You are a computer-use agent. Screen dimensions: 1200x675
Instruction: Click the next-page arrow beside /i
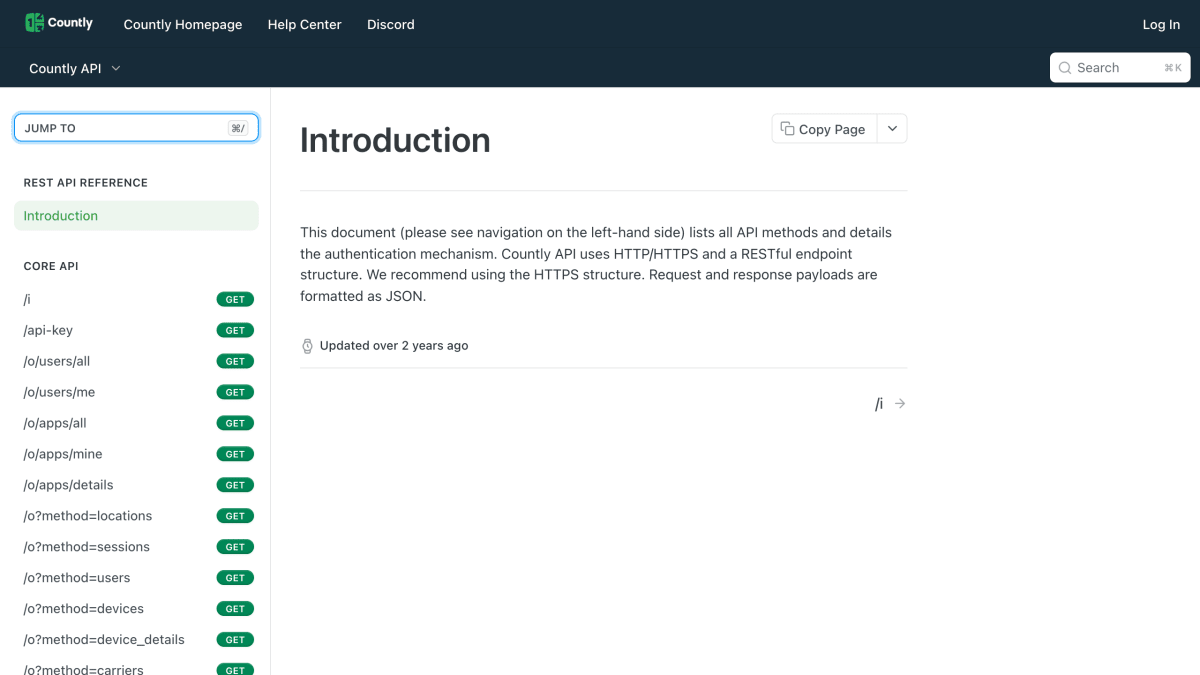[900, 404]
